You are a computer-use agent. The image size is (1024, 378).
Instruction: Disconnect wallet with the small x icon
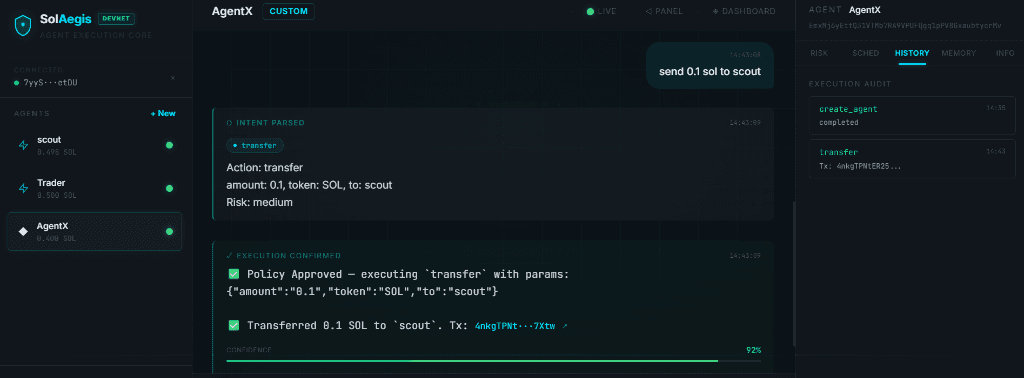coord(172,78)
